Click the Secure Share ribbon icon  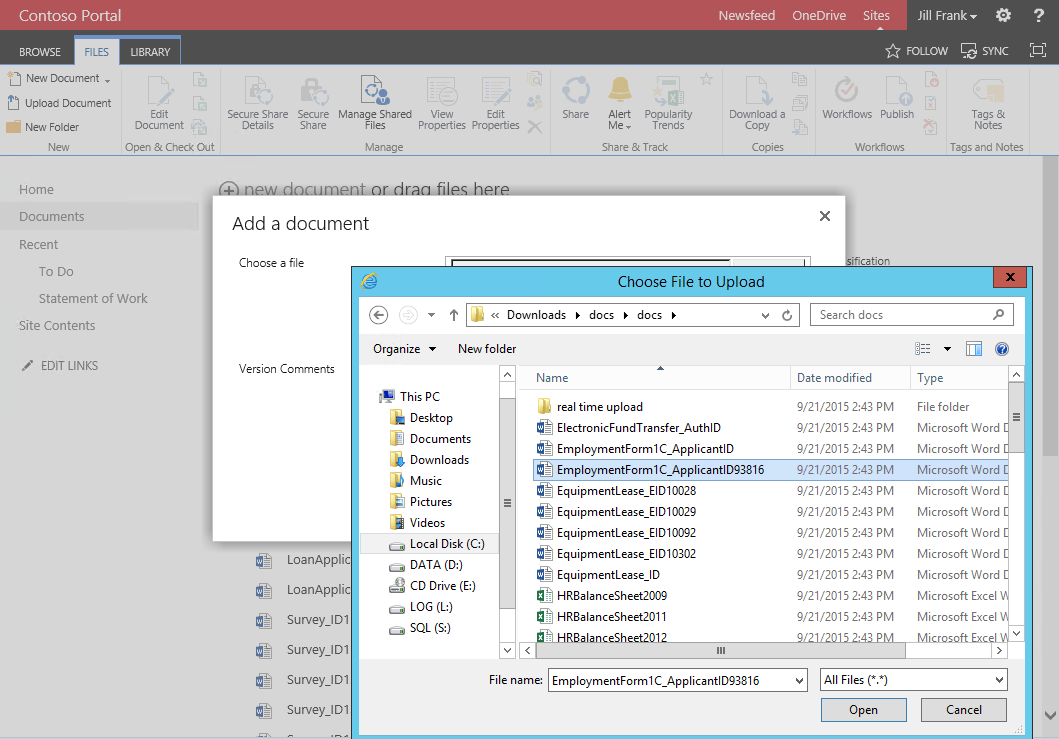(x=313, y=91)
